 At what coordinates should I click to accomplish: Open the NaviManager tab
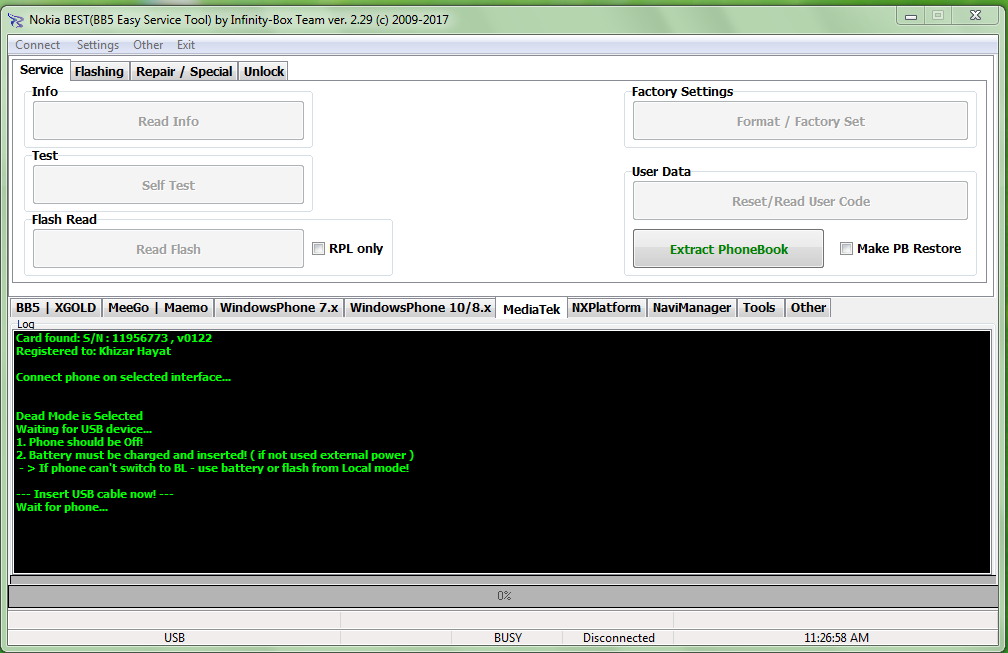coord(692,308)
